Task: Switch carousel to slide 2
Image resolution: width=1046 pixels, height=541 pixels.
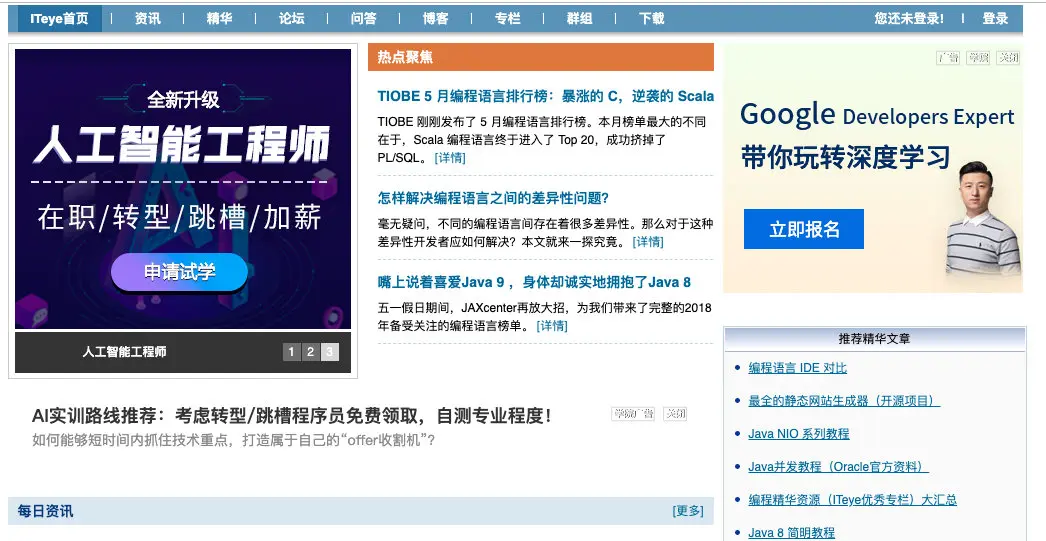Action: pos(310,352)
